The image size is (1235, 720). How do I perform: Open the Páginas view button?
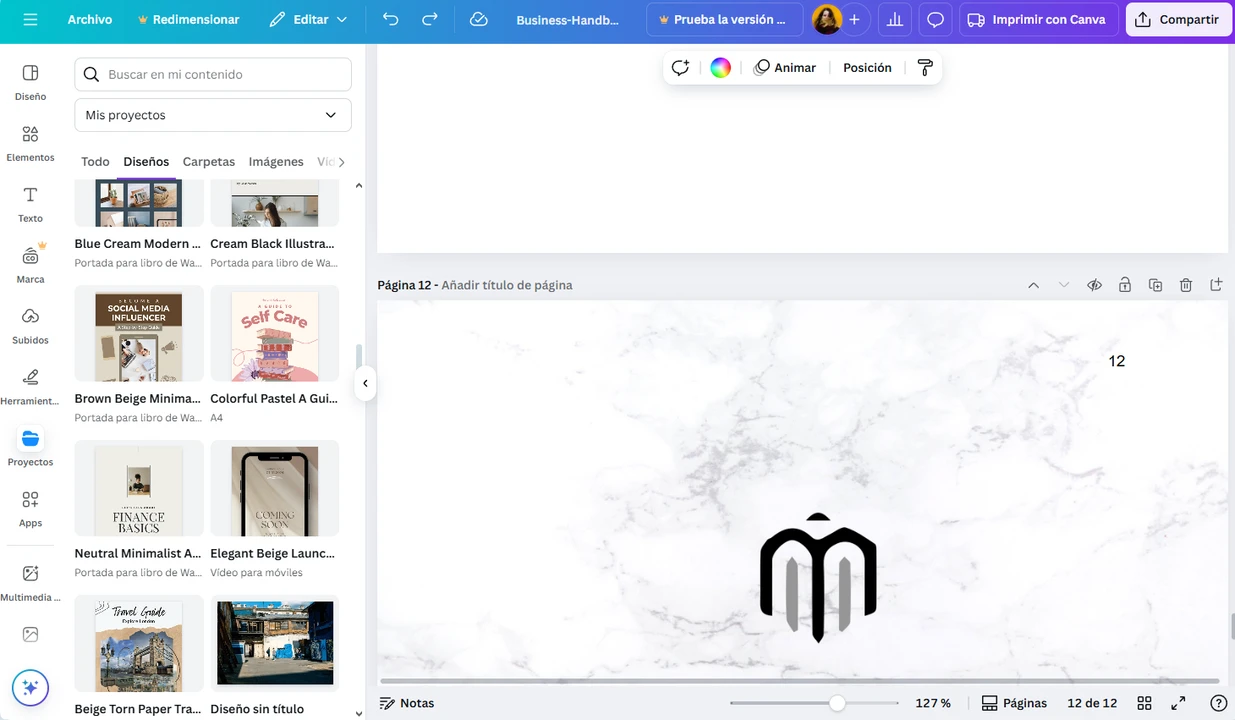point(1014,703)
